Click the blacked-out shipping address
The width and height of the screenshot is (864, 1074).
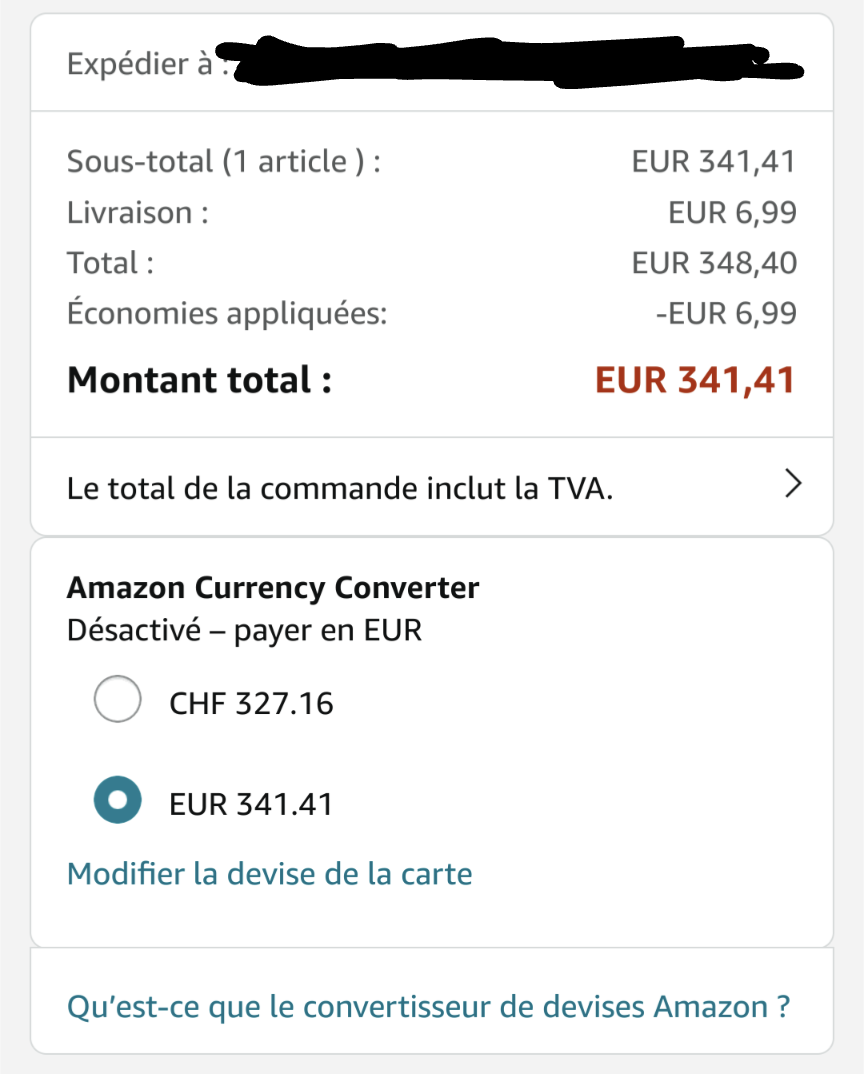click(x=510, y=62)
